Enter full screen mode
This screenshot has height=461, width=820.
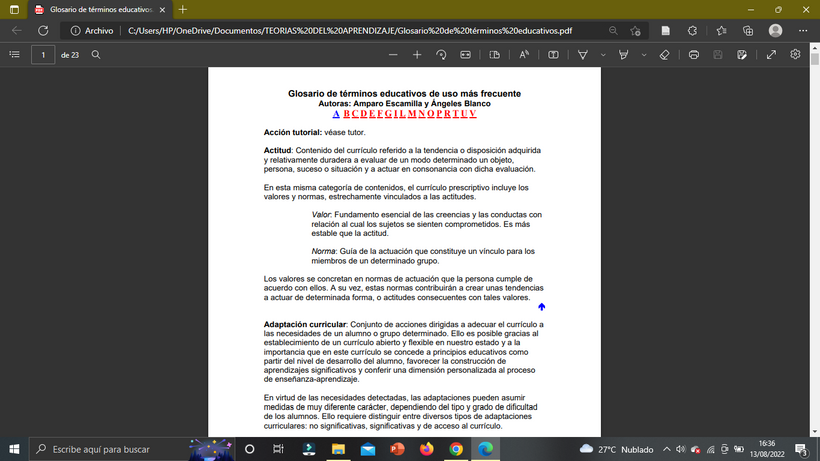[771, 54]
